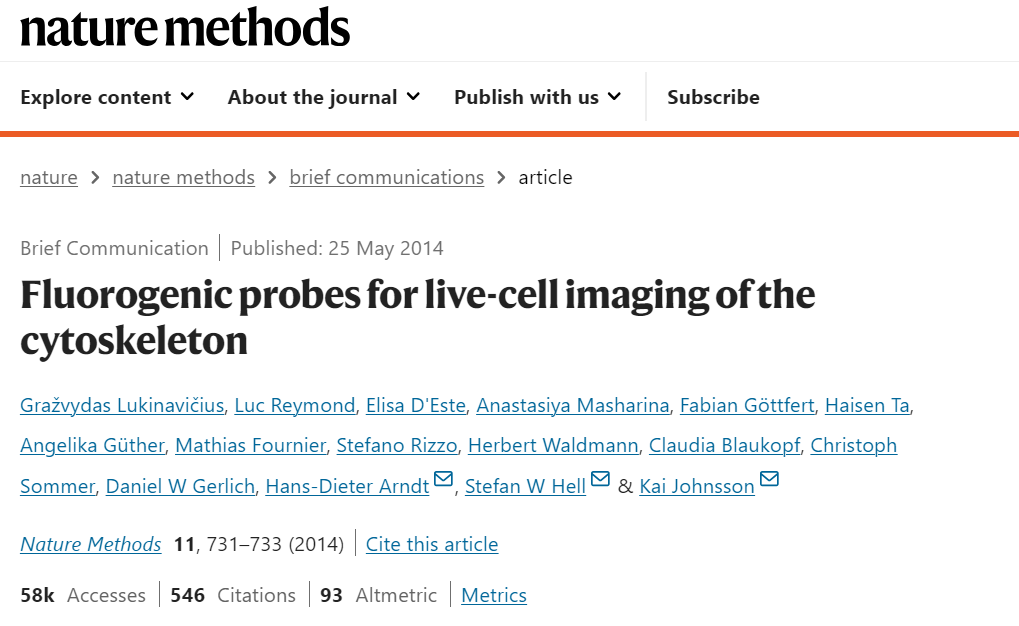The width and height of the screenshot is (1019, 626).
Task: Click envelope icon next to Hans-Dieter Arndt
Action: pyautogui.click(x=443, y=480)
